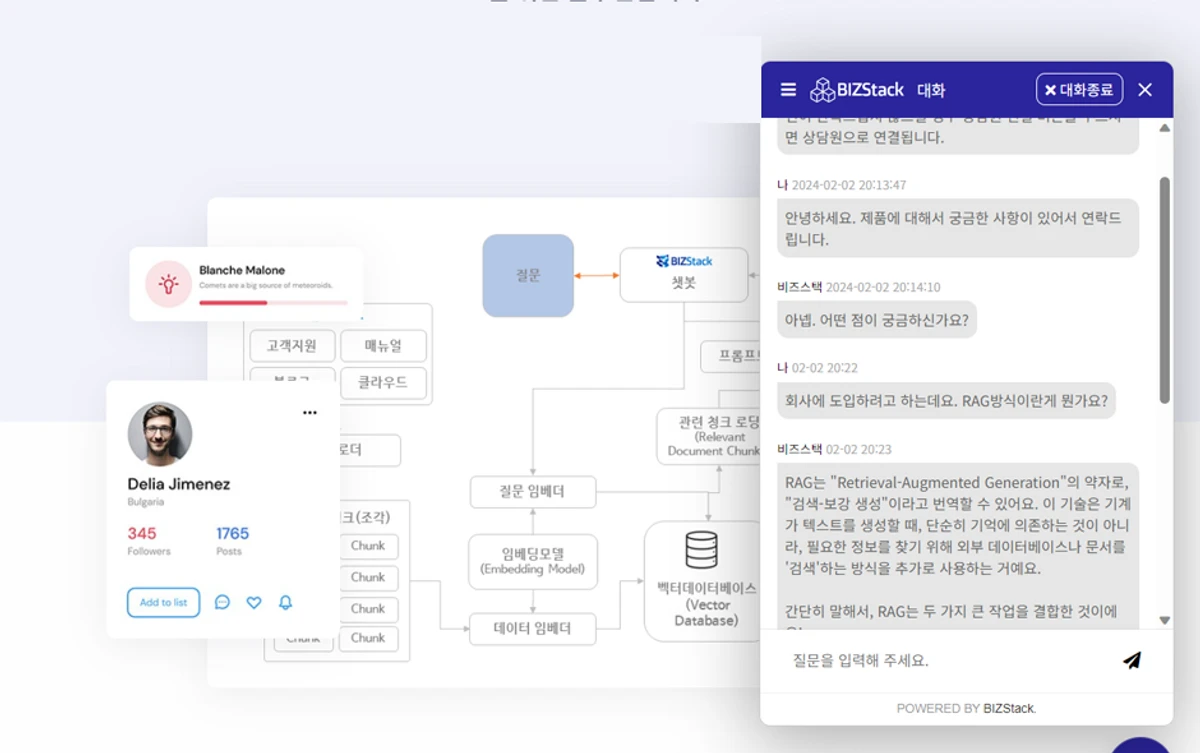Click the message 아넵. 어떤 점이 궁금하신가요?
The image size is (1200, 753).
(877, 320)
